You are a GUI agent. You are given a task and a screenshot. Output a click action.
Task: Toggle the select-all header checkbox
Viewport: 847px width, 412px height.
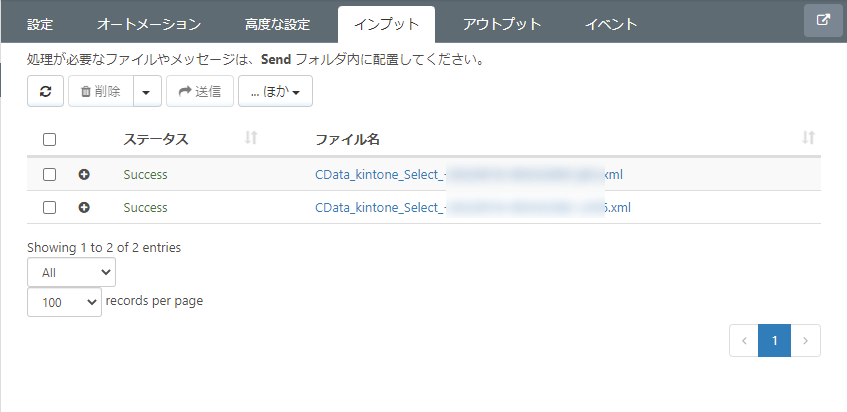pyautogui.click(x=49, y=140)
